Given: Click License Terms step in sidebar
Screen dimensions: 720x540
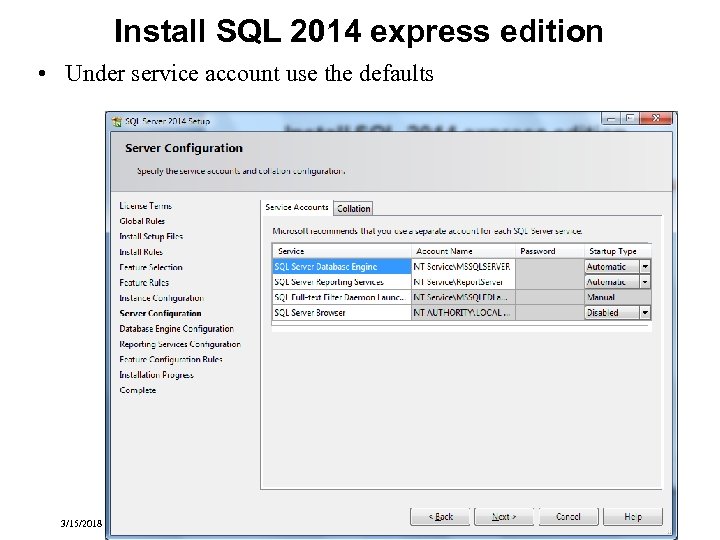Looking at the screenshot, I should tap(145, 206).
